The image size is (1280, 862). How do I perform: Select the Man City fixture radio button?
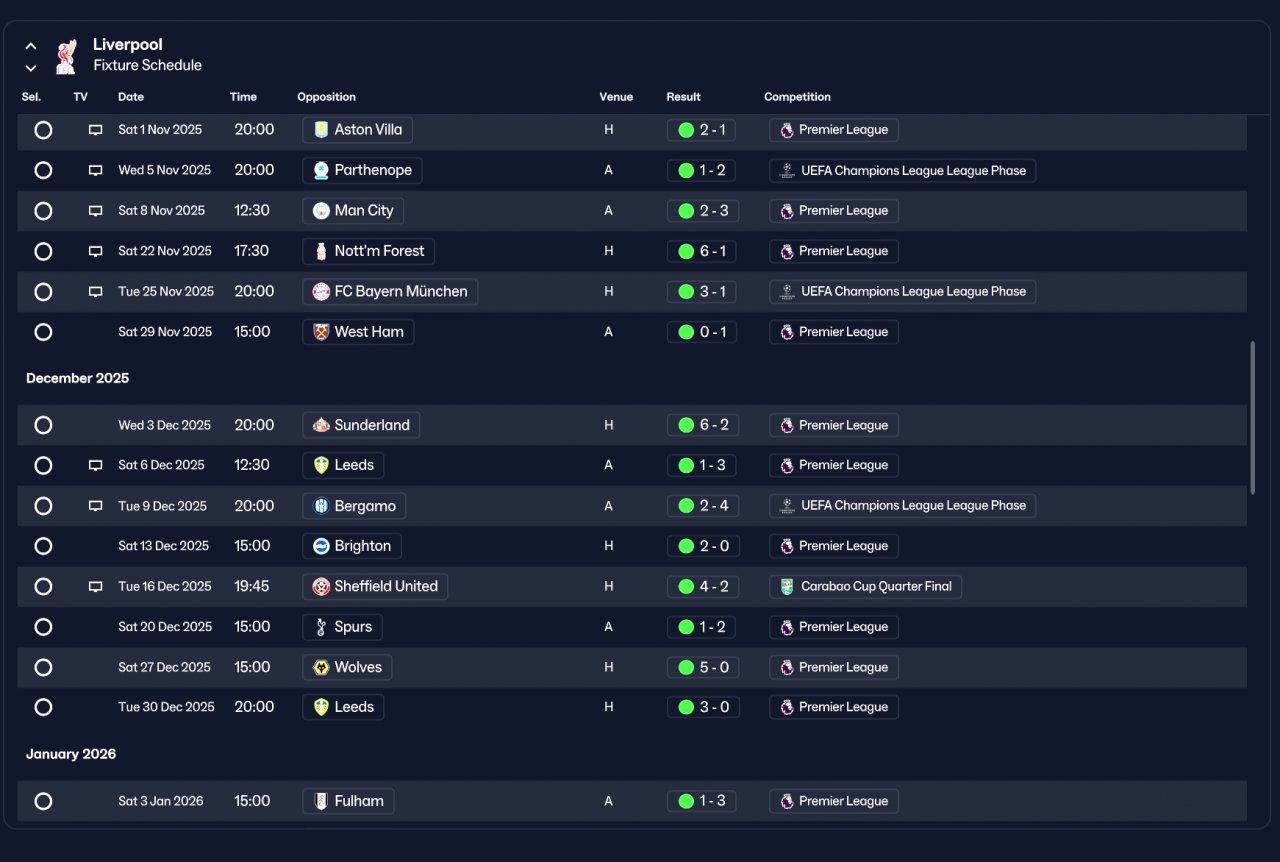pos(43,211)
